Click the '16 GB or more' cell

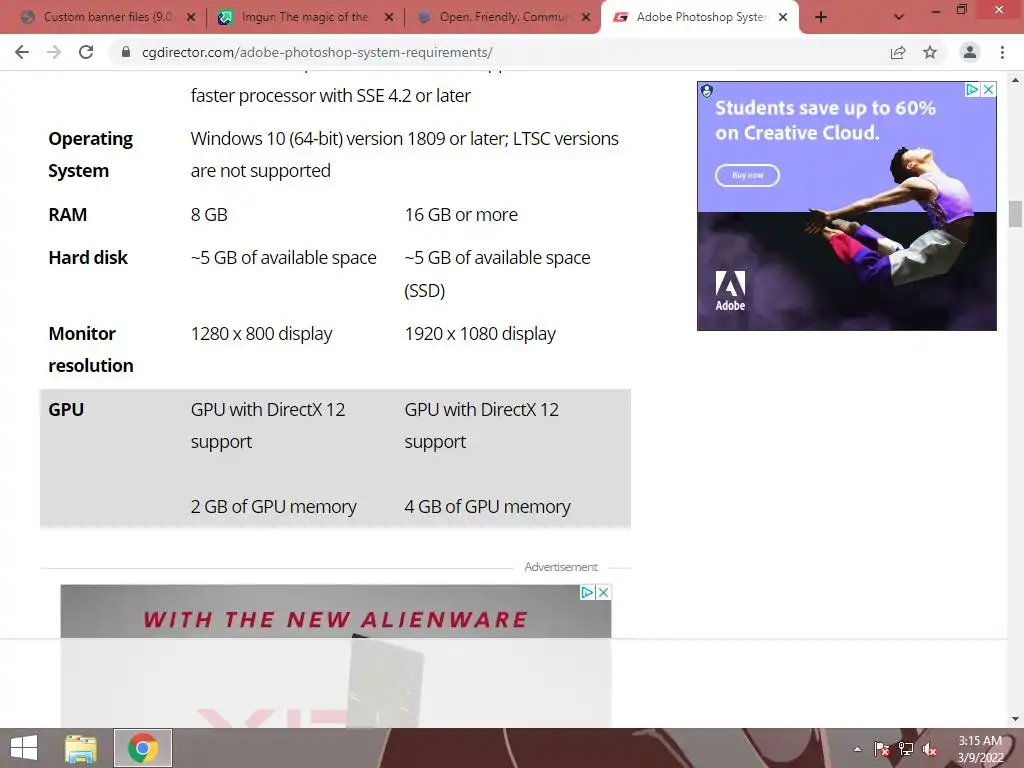(461, 215)
